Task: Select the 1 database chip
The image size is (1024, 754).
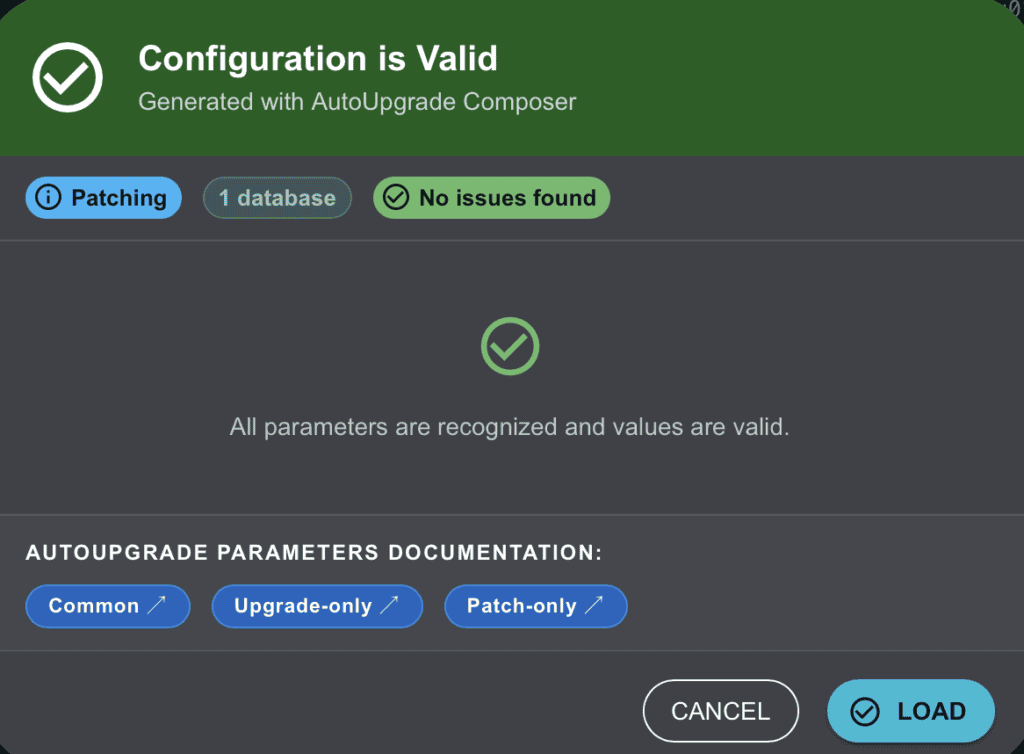Action: pyautogui.click(x=277, y=198)
